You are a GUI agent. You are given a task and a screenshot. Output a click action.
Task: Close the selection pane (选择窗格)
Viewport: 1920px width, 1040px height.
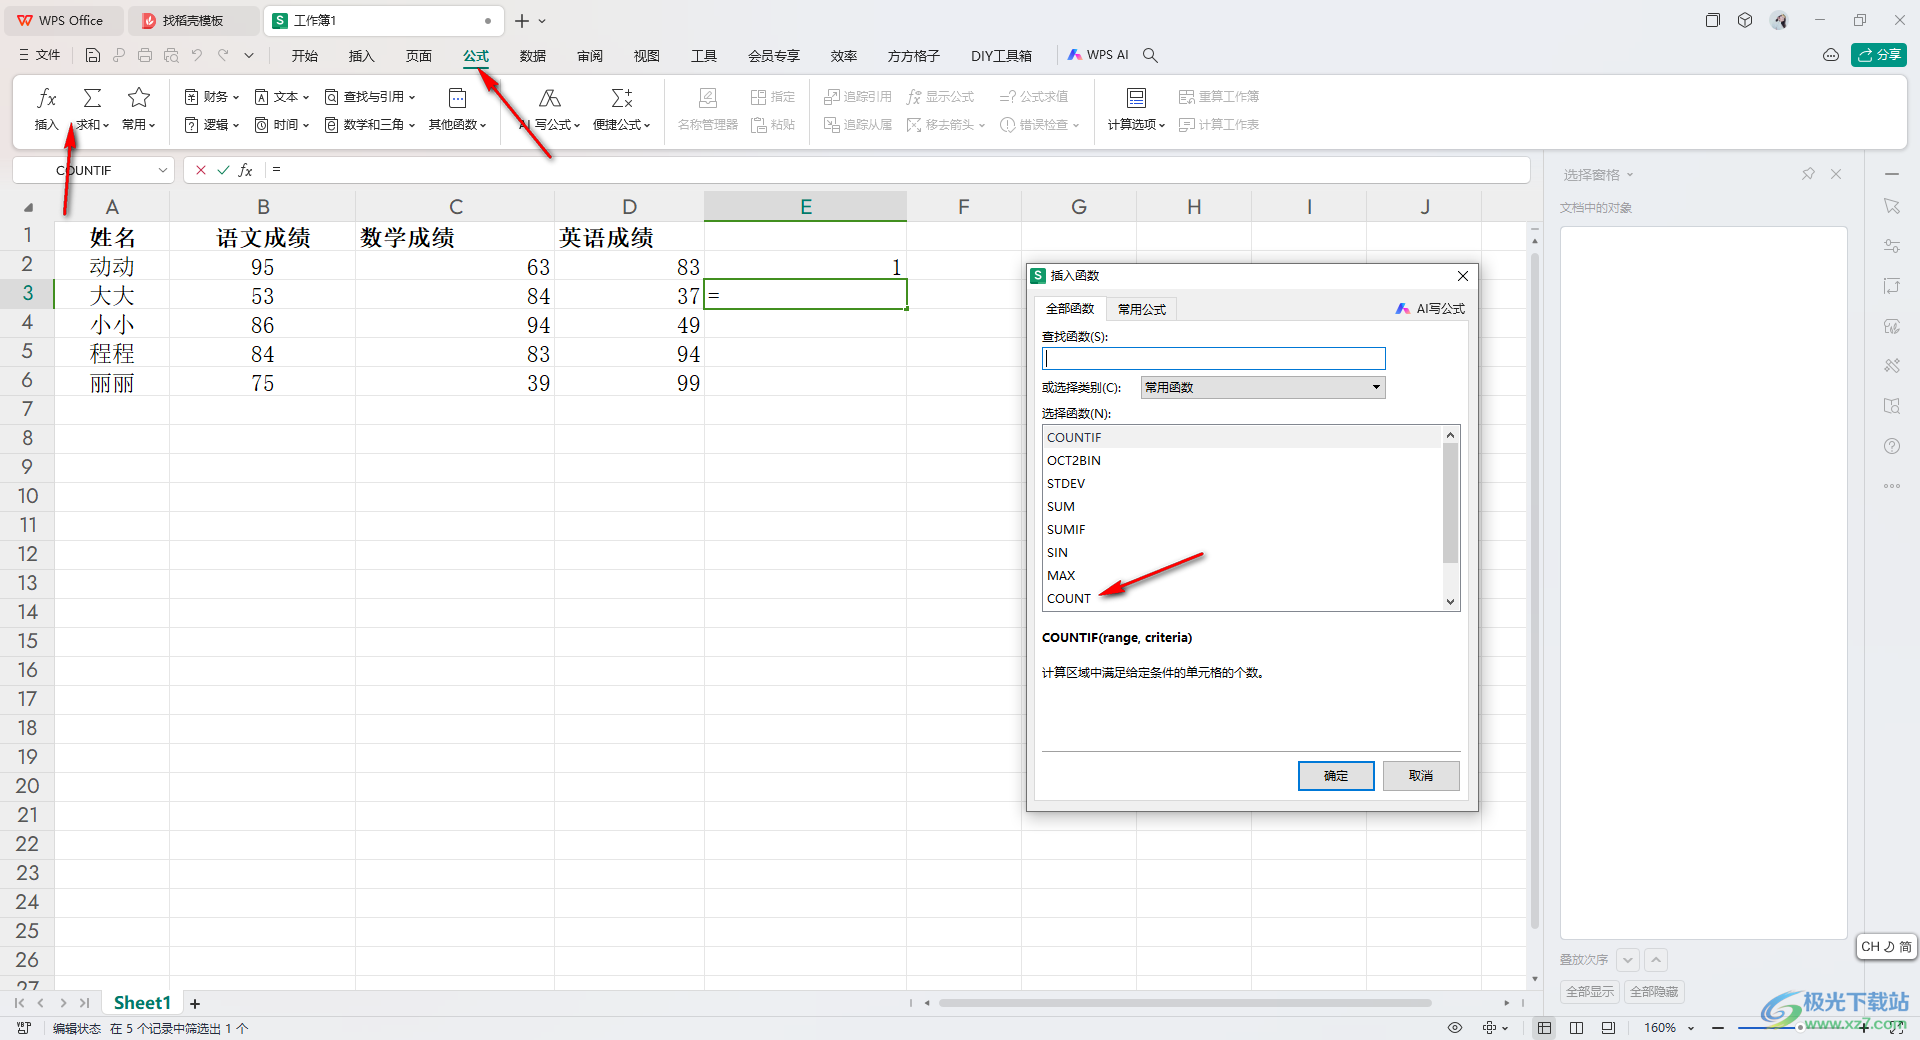click(1836, 174)
